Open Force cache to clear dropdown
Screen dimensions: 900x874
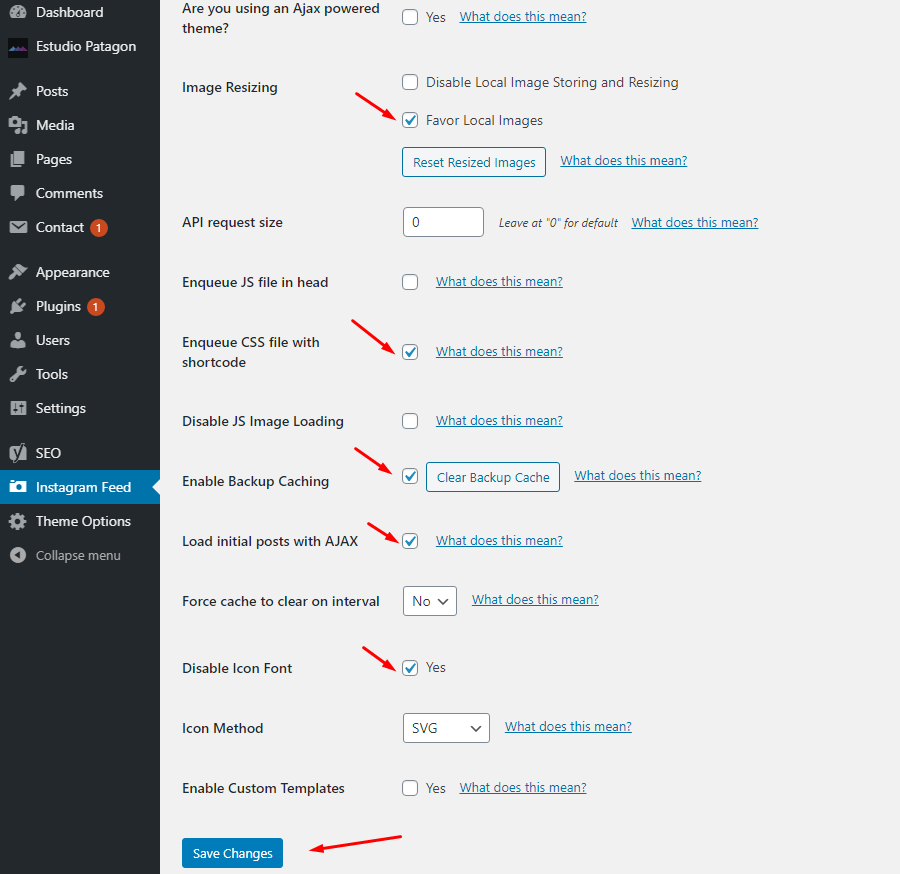tap(430, 601)
